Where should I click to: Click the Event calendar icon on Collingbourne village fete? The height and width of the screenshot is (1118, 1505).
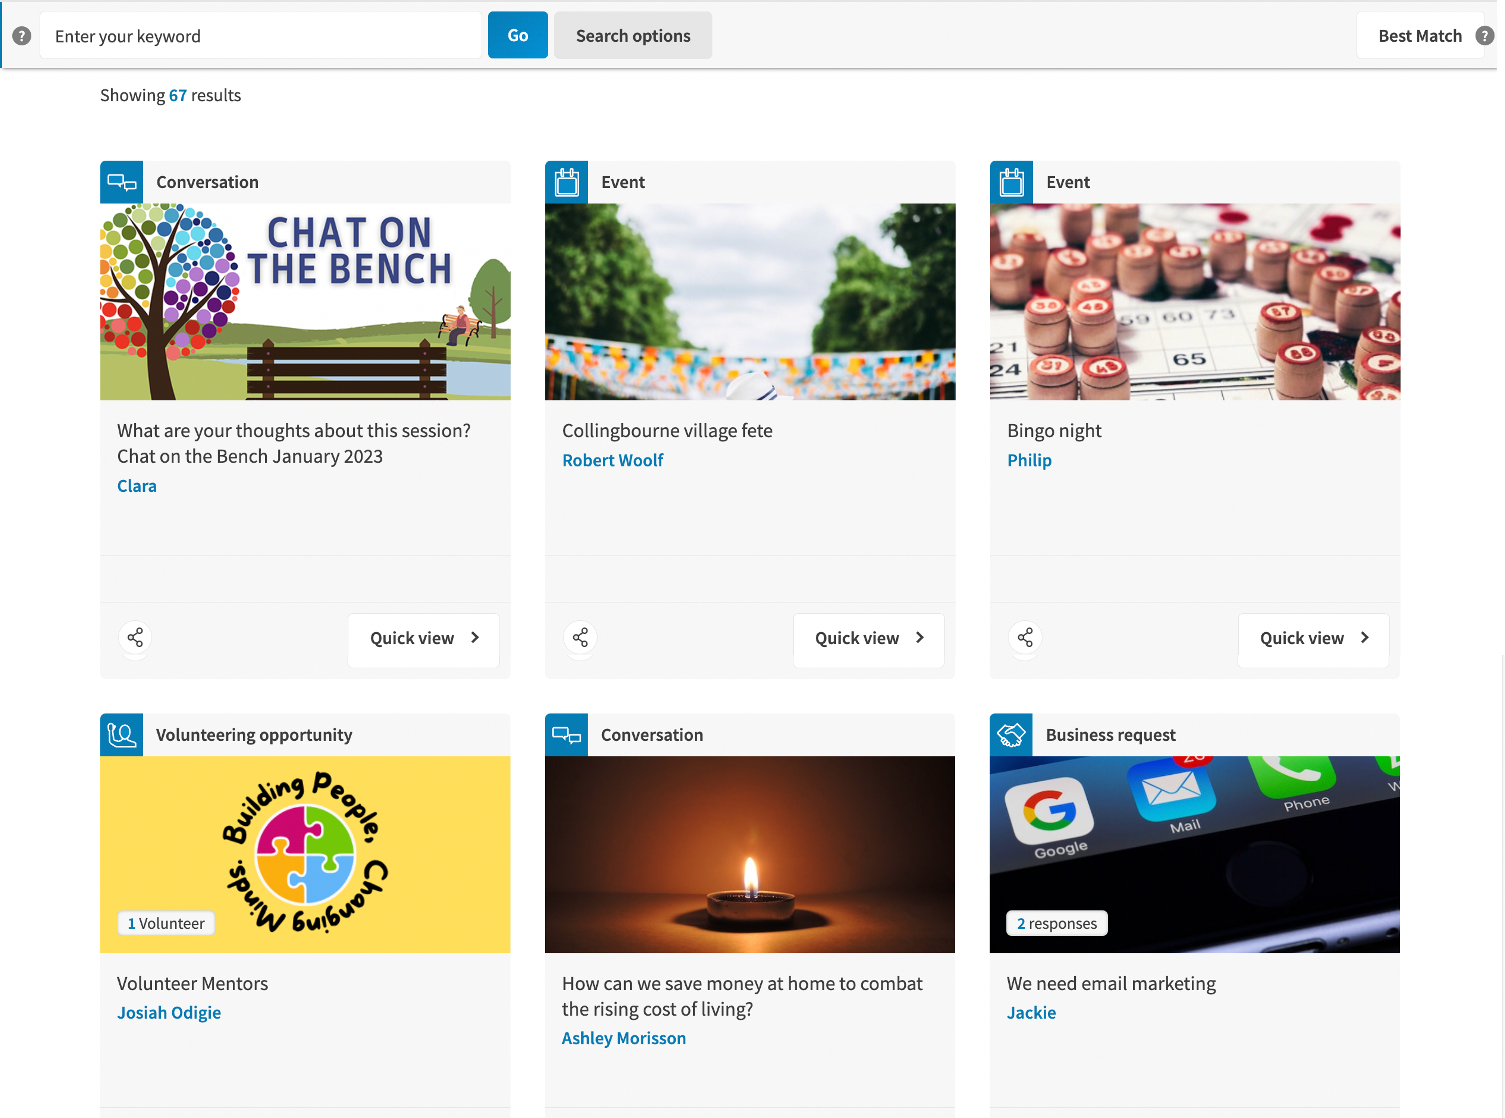[566, 182]
